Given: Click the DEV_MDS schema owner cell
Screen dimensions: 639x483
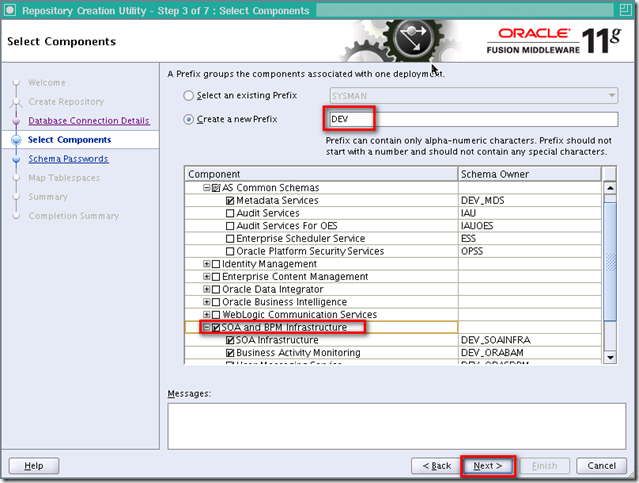Looking at the screenshot, I should [x=529, y=200].
